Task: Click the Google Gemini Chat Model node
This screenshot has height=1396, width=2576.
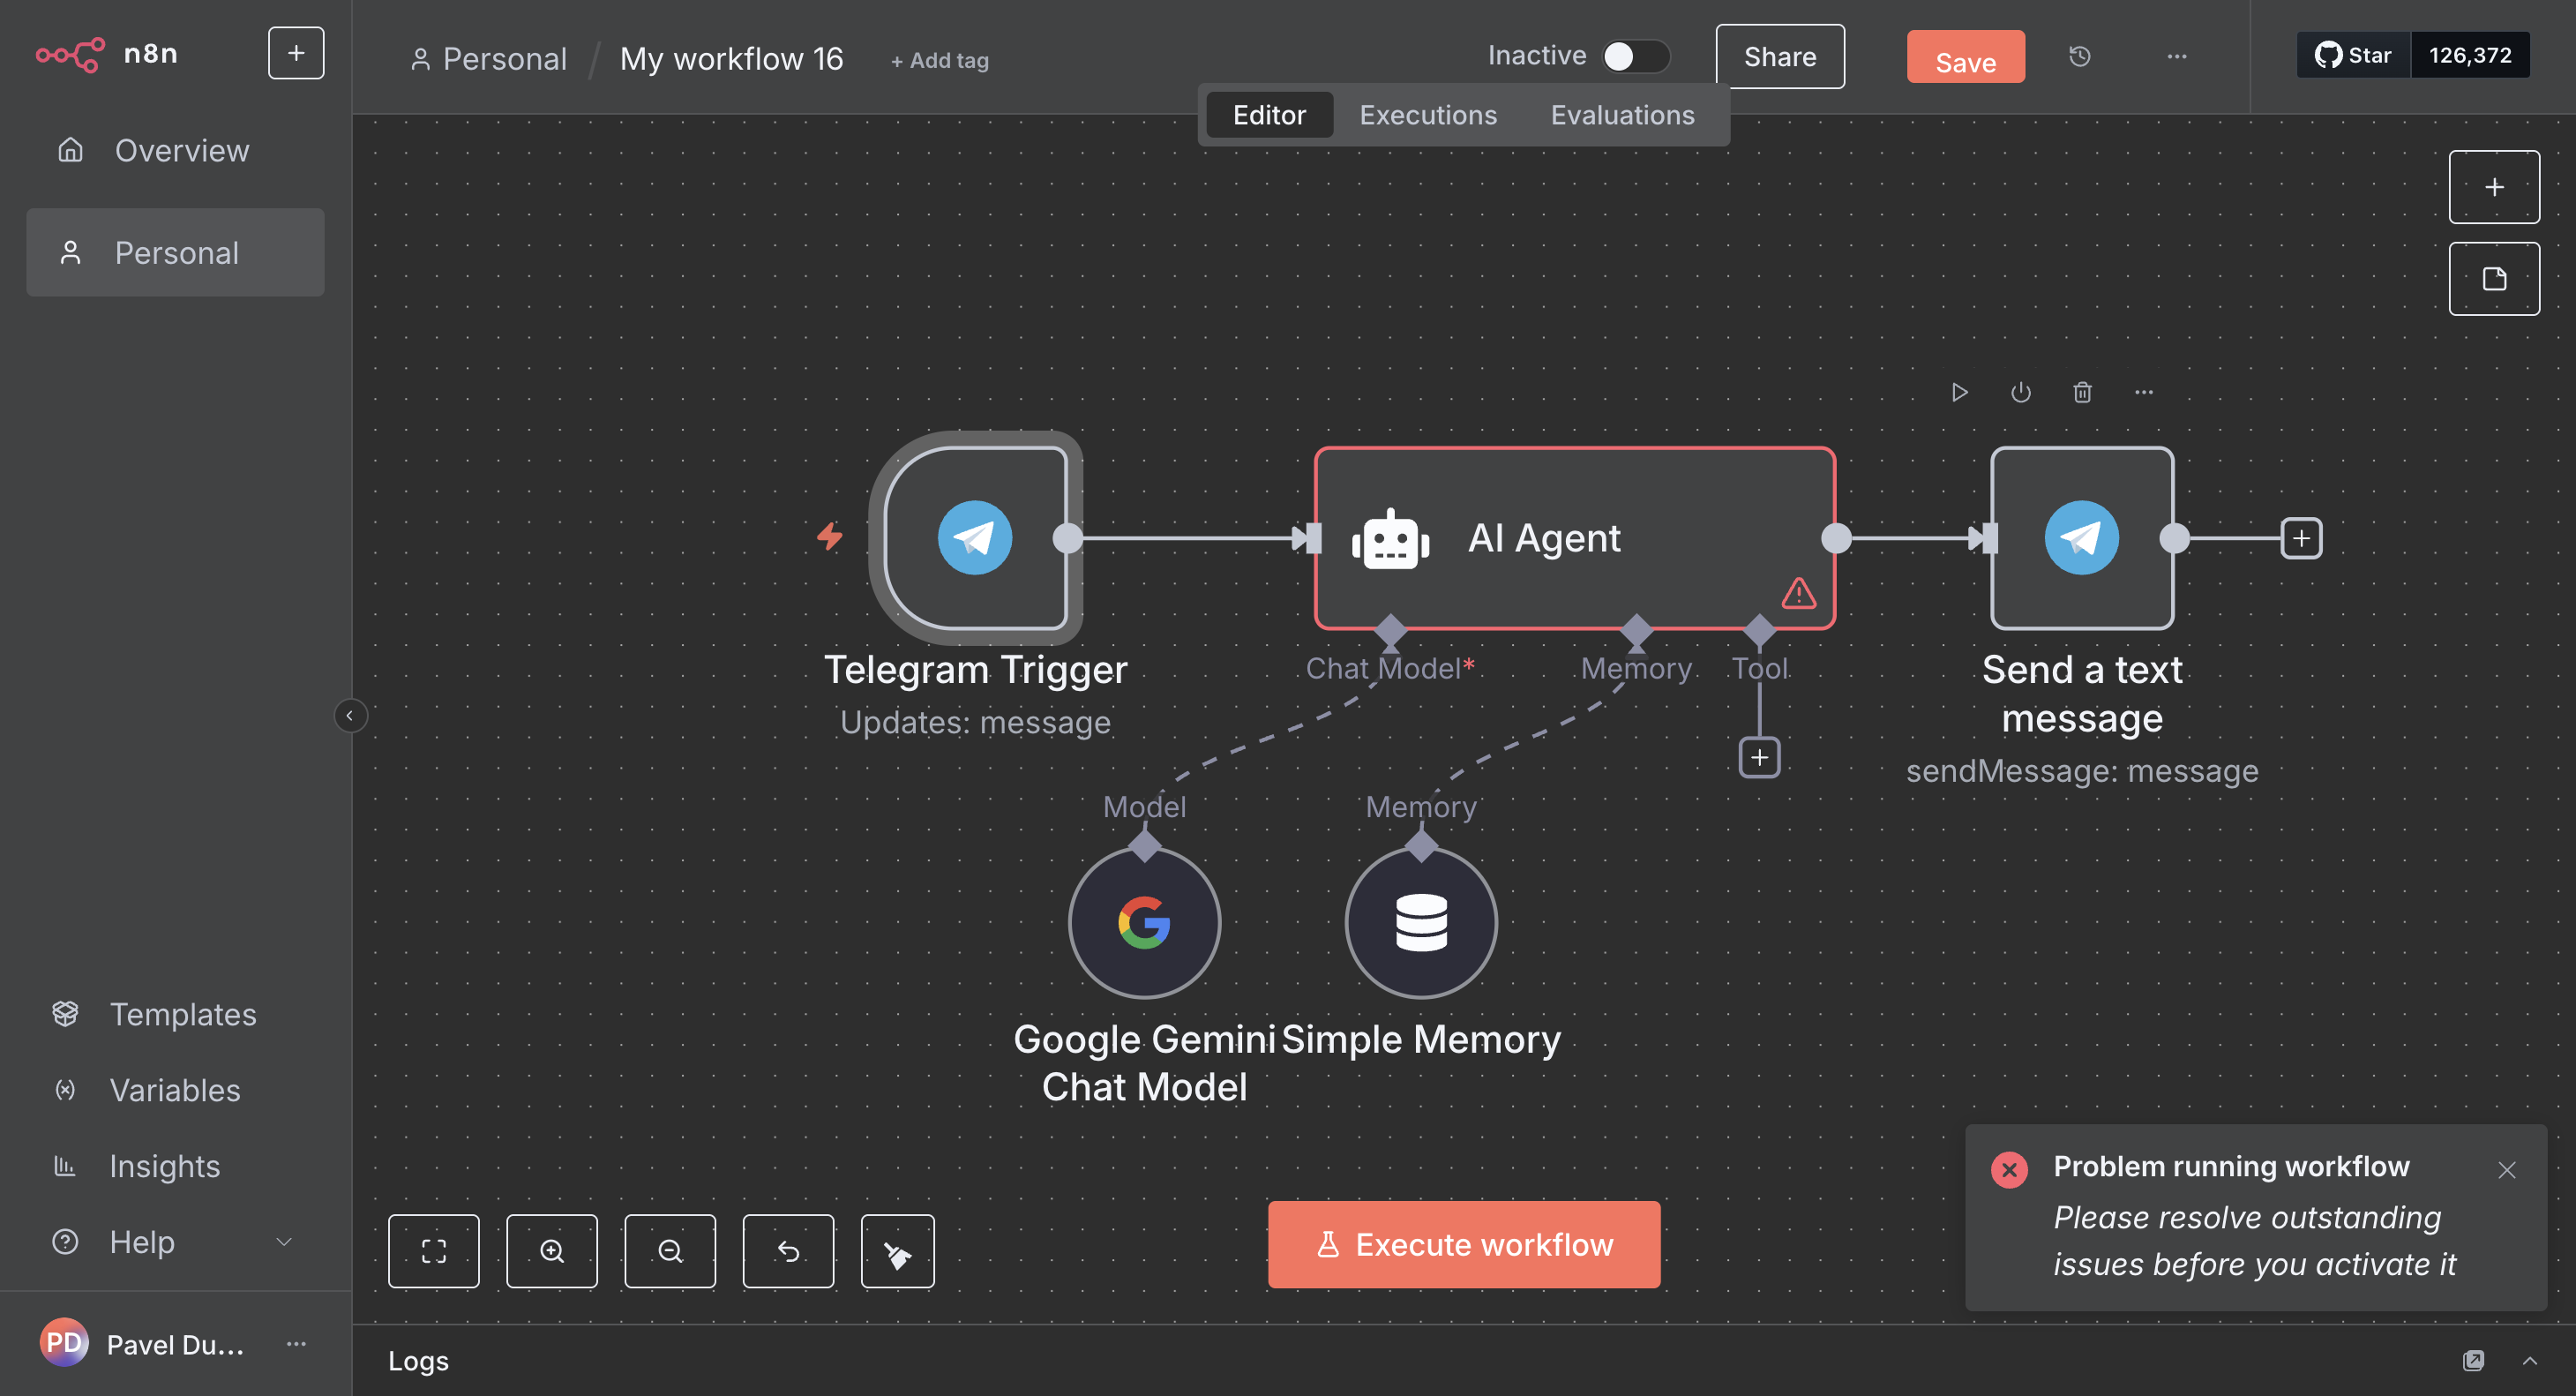Action: (1144, 922)
